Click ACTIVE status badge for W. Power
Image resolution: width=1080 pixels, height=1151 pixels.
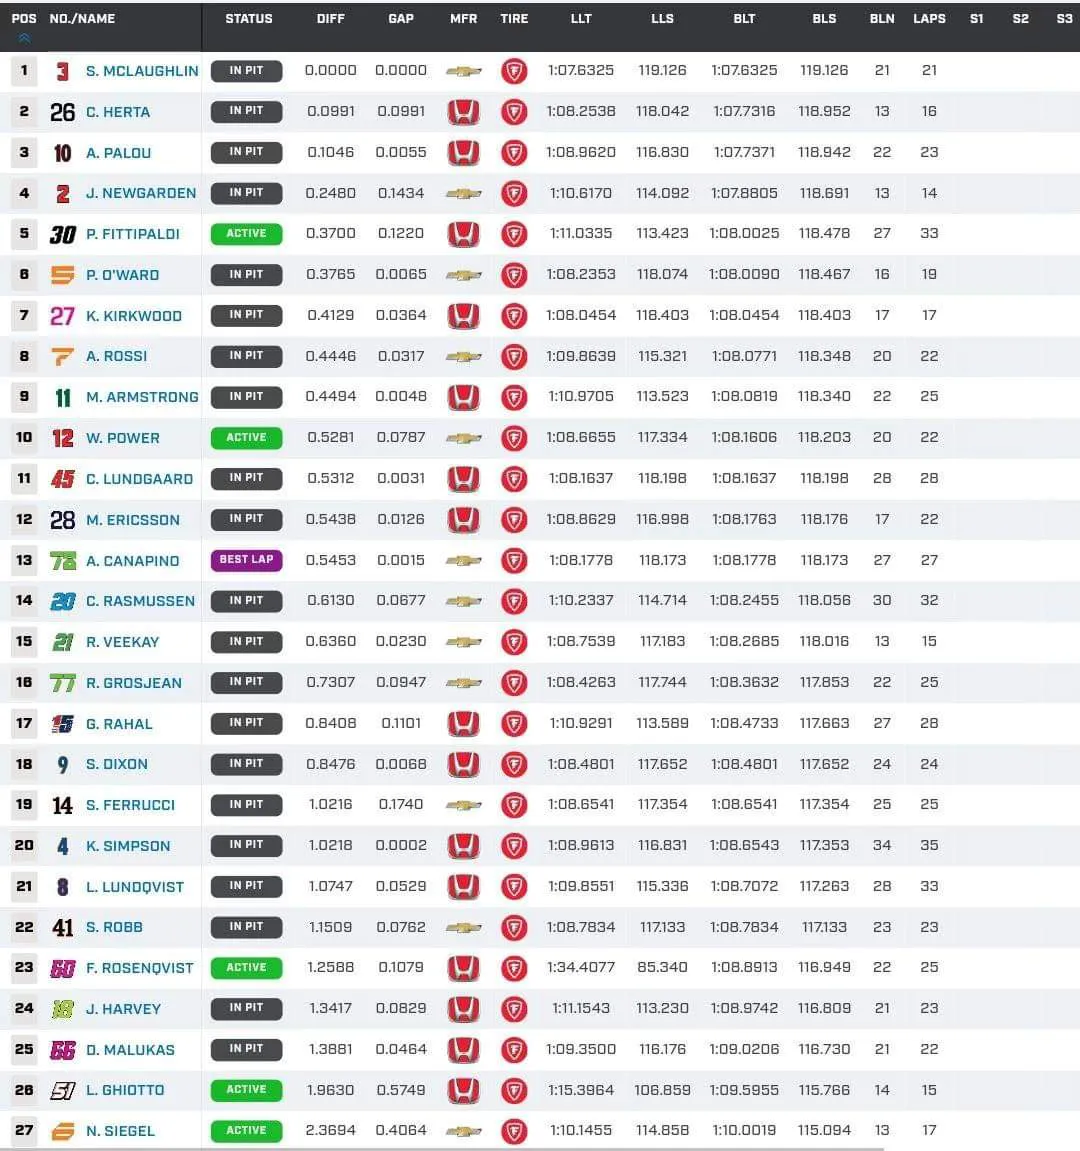[246, 438]
